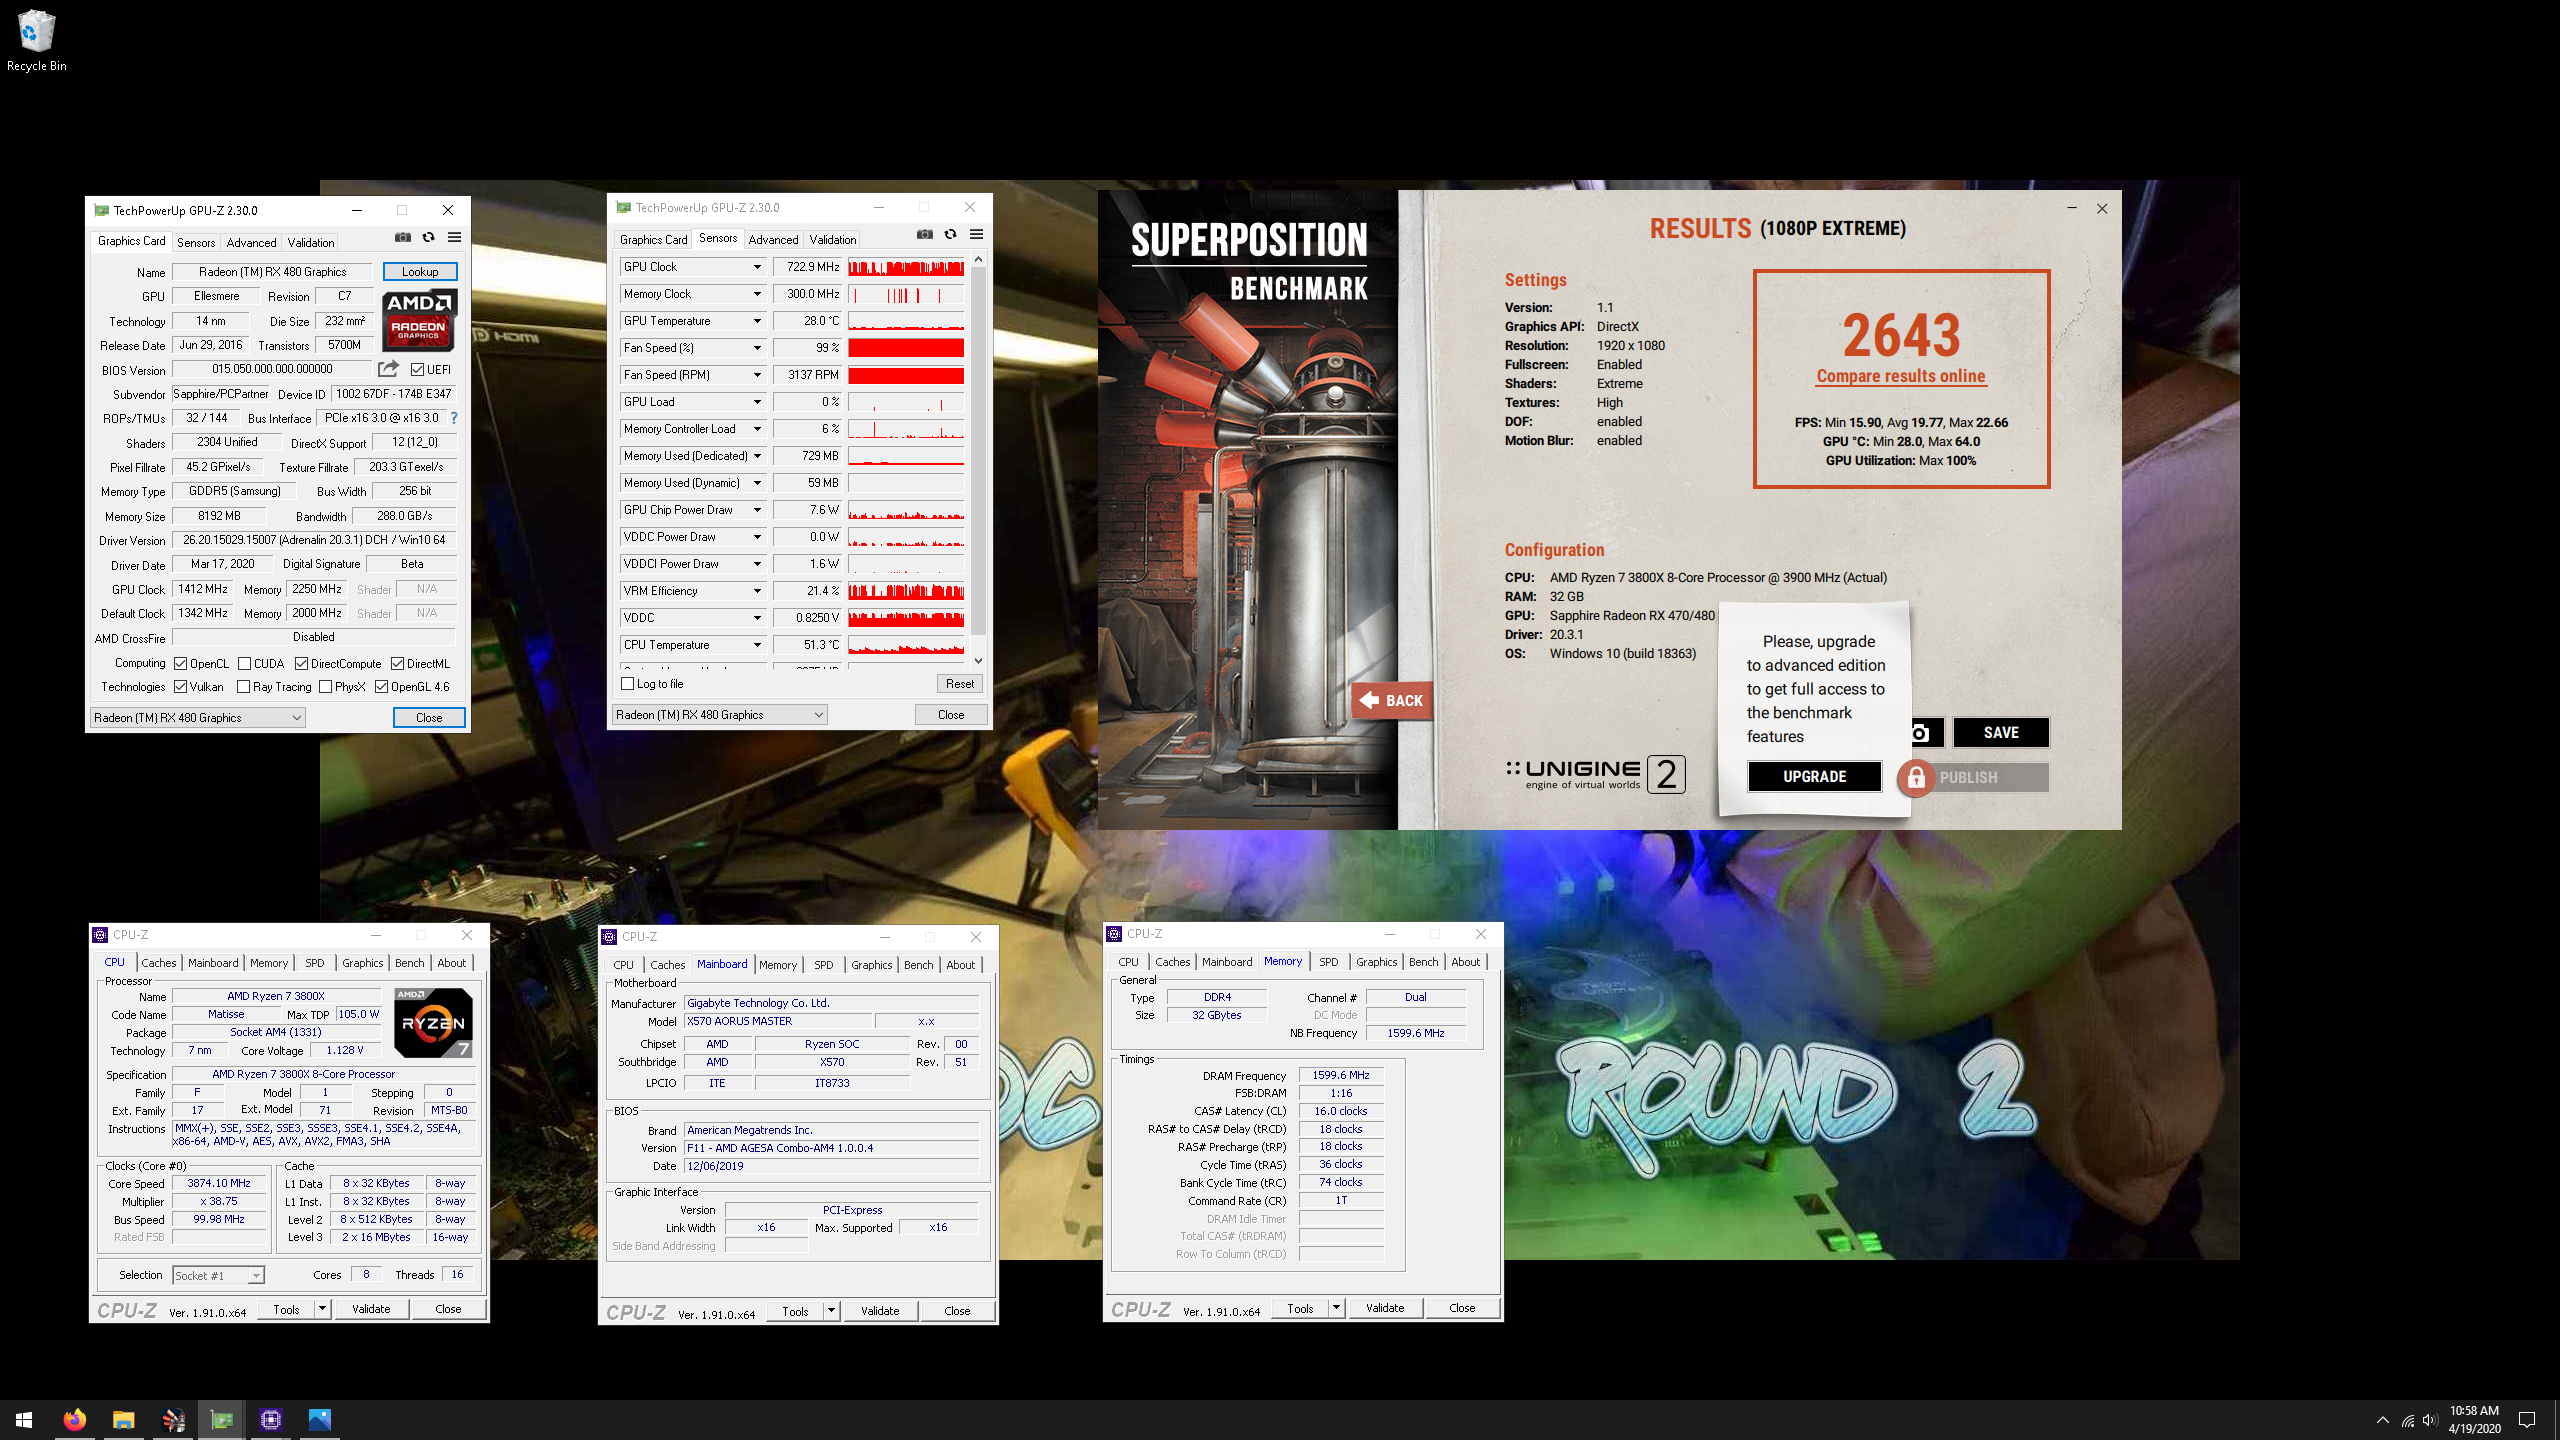Click the Ryzen 7 logo in CPU-Z
Viewport: 2560px width, 1440px height.
pos(433,1022)
